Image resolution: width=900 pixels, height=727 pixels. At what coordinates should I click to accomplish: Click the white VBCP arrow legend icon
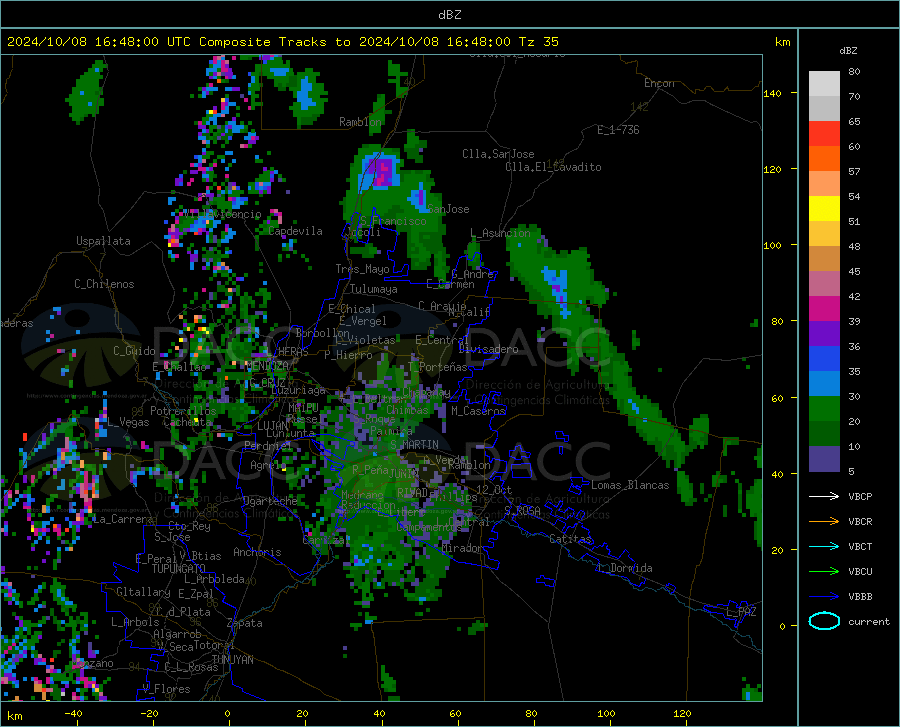coord(824,496)
